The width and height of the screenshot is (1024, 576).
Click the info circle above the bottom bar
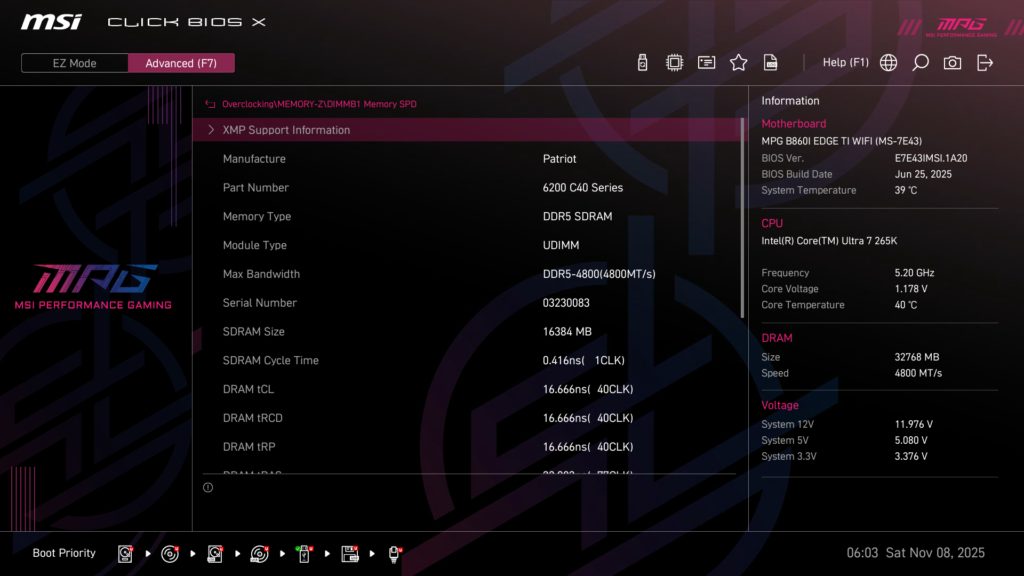click(x=208, y=487)
